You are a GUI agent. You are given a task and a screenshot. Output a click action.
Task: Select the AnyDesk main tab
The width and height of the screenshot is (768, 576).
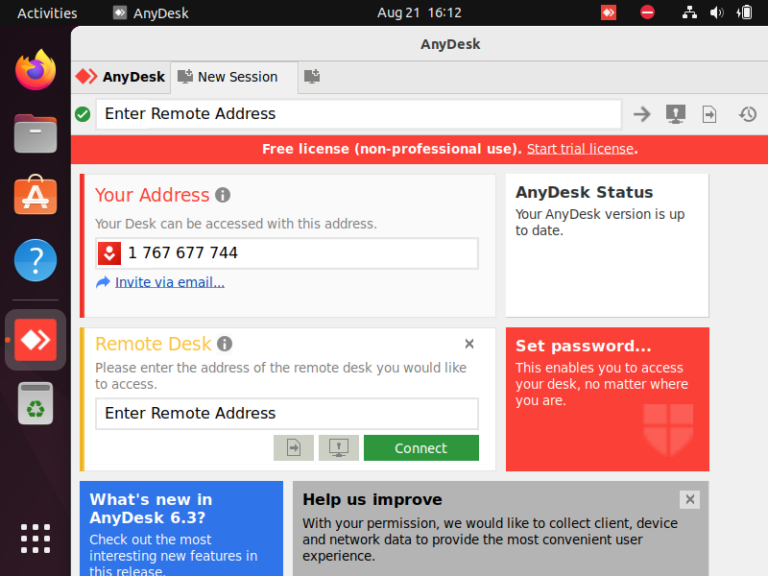(x=121, y=77)
